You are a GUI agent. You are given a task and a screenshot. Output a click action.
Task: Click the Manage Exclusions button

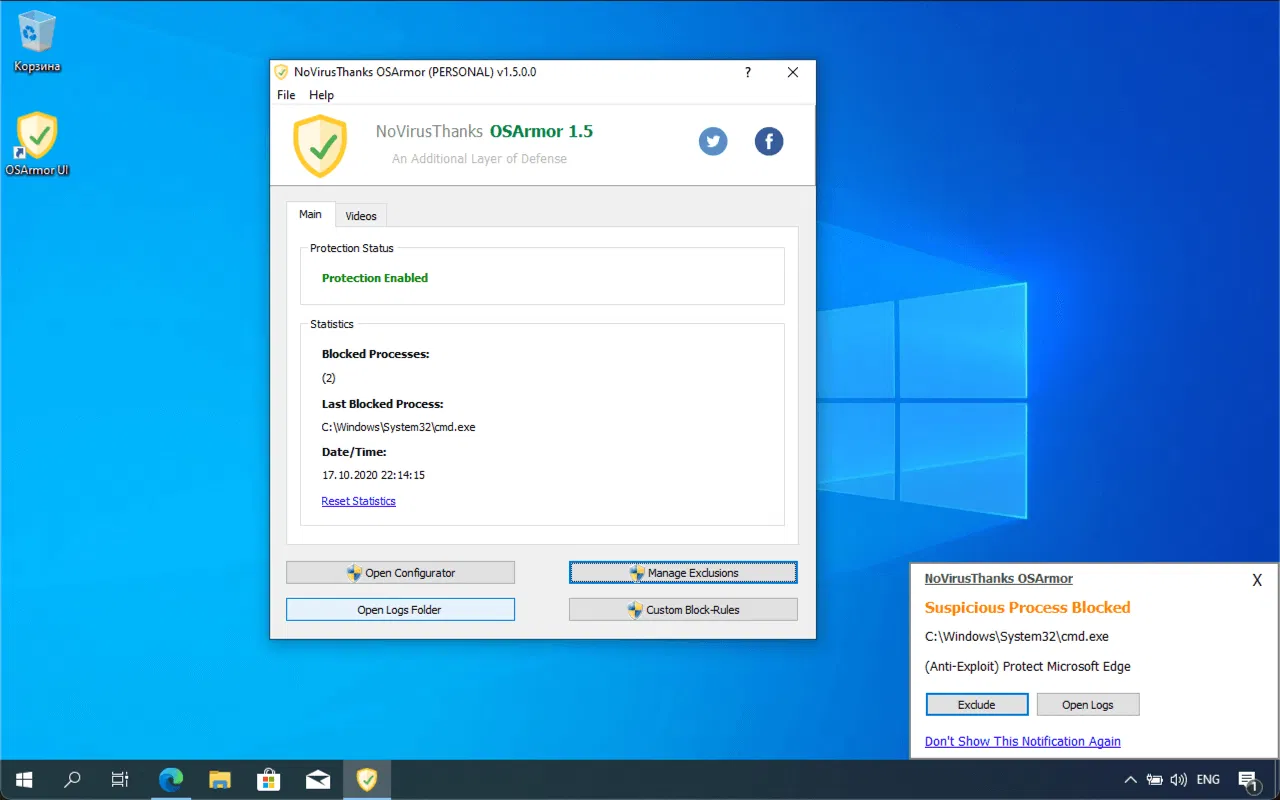(683, 573)
